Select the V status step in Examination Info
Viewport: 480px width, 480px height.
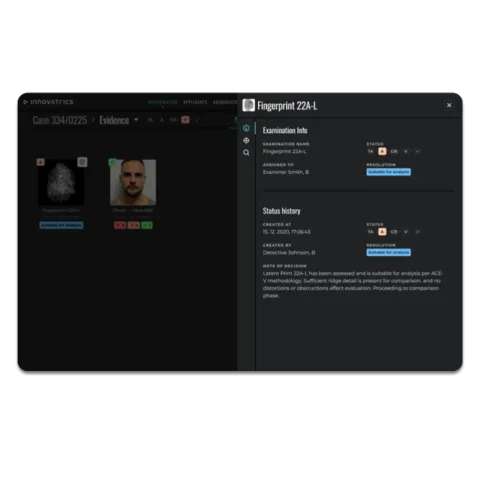[406, 151]
